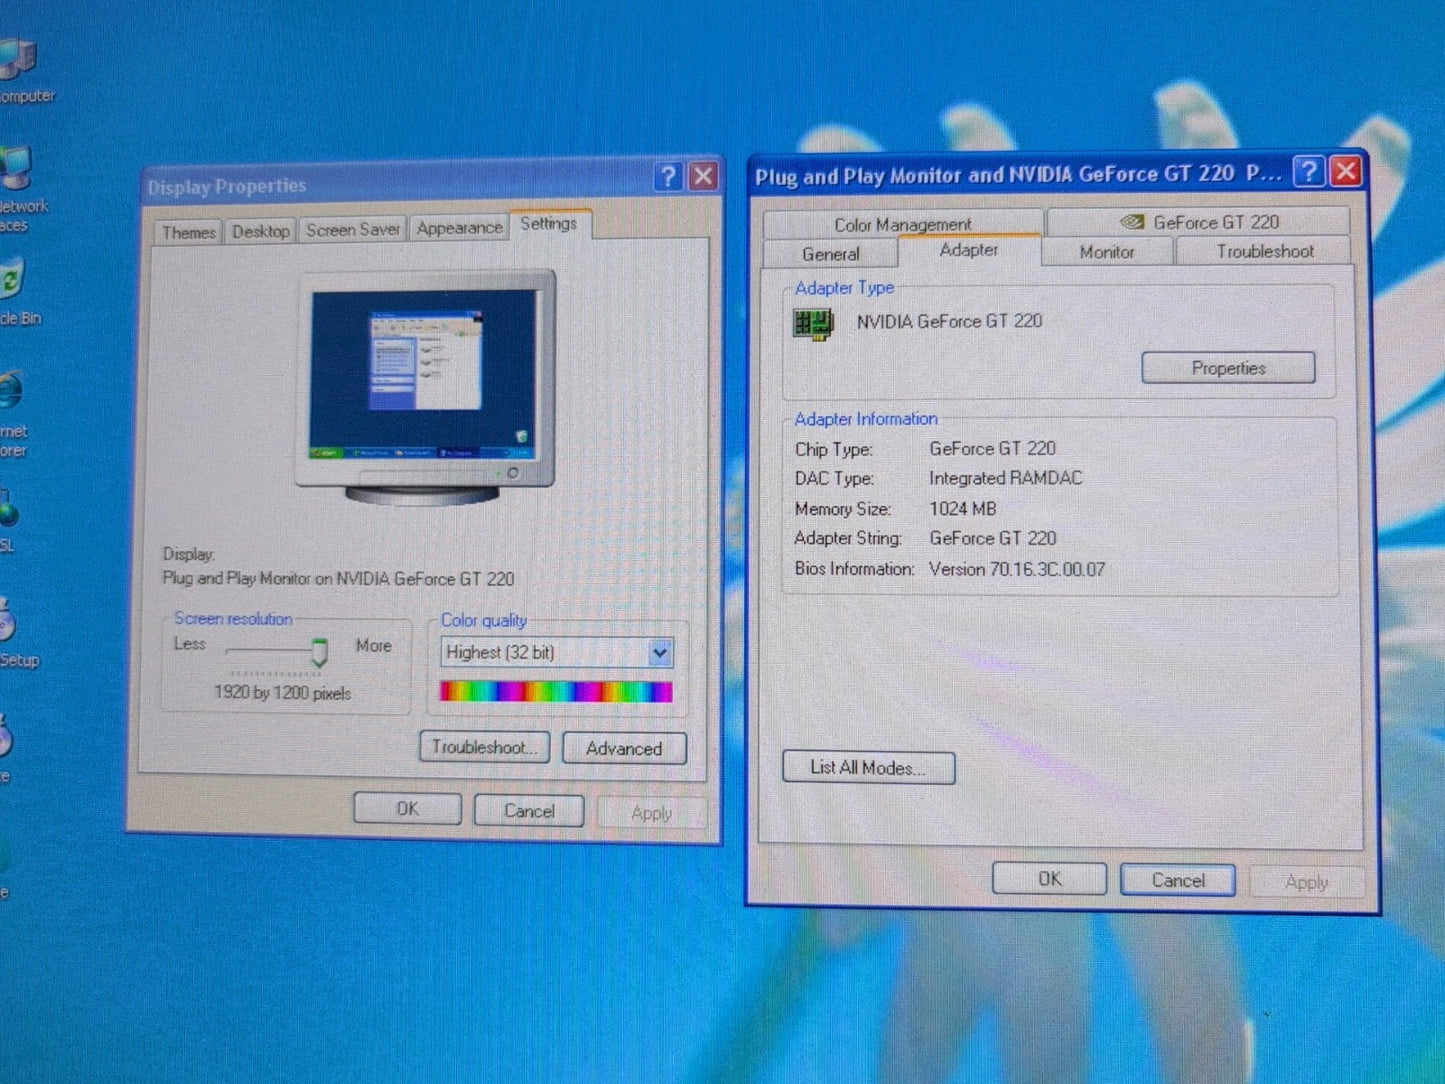
Task: Open the Screen Saver tab
Action: 352,229
